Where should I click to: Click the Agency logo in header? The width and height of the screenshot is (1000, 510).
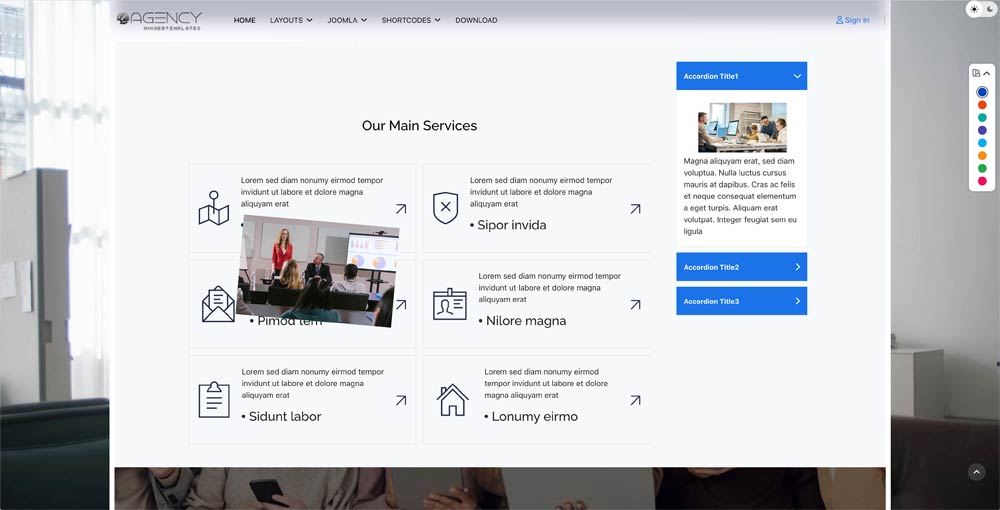159,20
